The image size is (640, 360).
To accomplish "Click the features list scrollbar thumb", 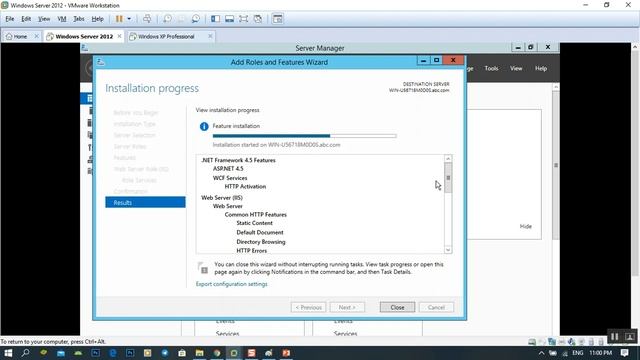I will coord(448,178).
